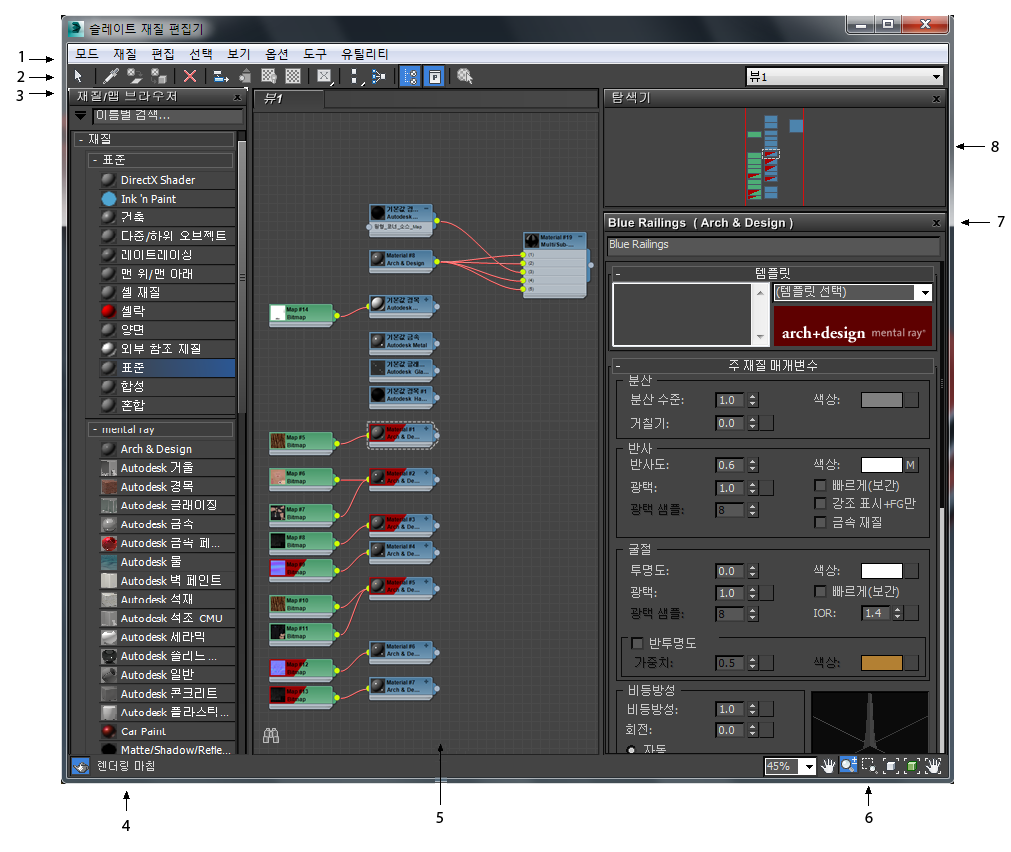This screenshot has width=1011, height=852.
Task: Click the binoculars search icon in view
Action: (x=271, y=736)
